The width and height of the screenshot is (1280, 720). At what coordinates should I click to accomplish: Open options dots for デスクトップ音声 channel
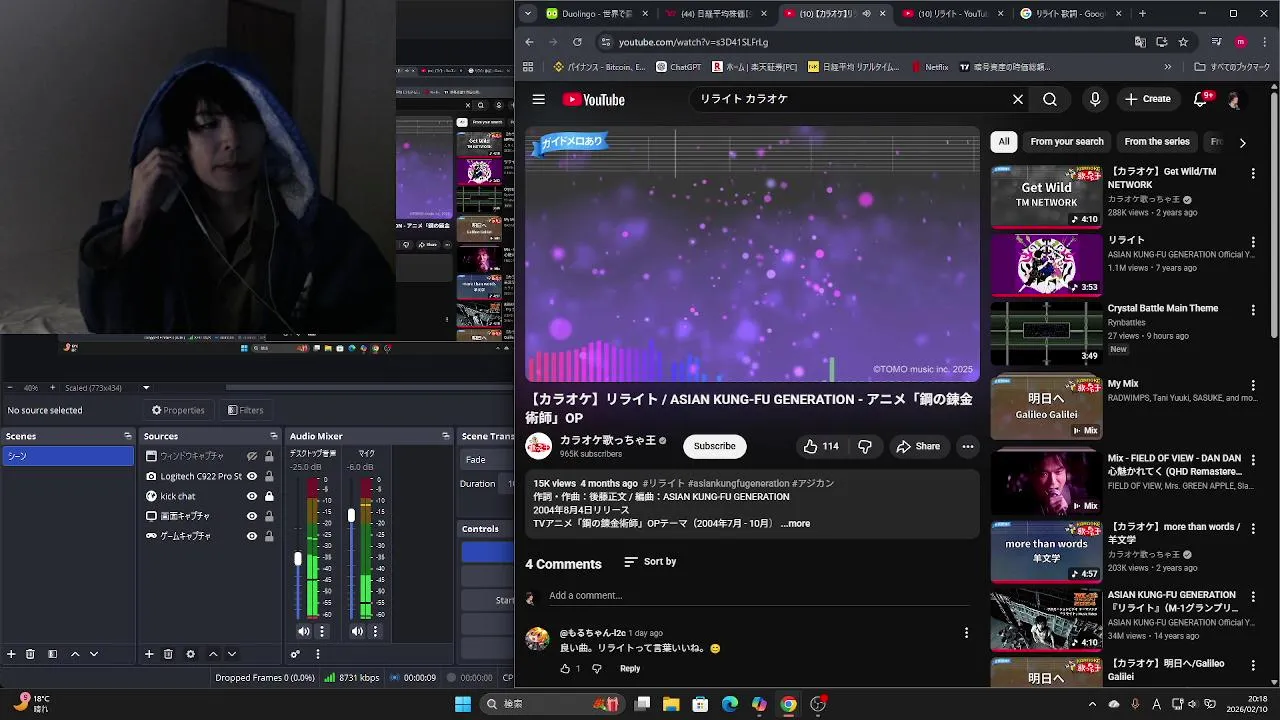click(x=322, y=631)
